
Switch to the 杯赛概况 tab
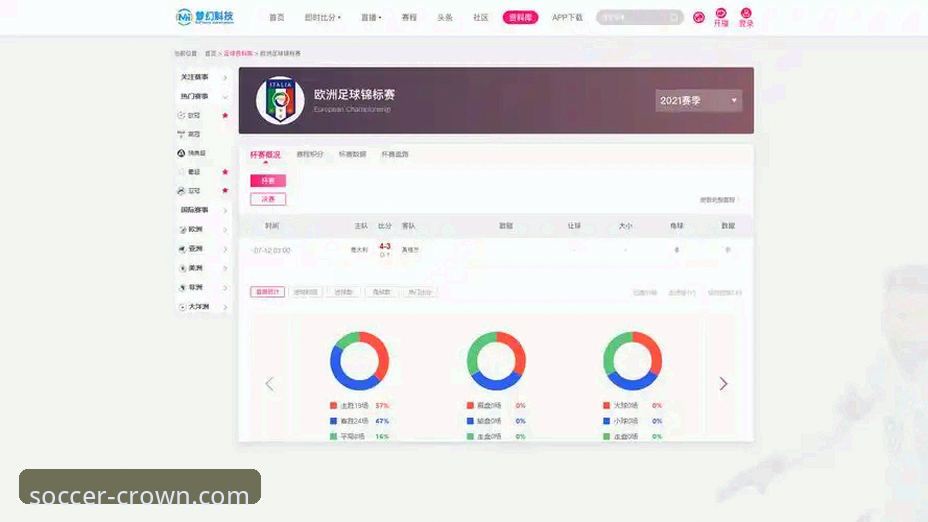coord(265,154)
